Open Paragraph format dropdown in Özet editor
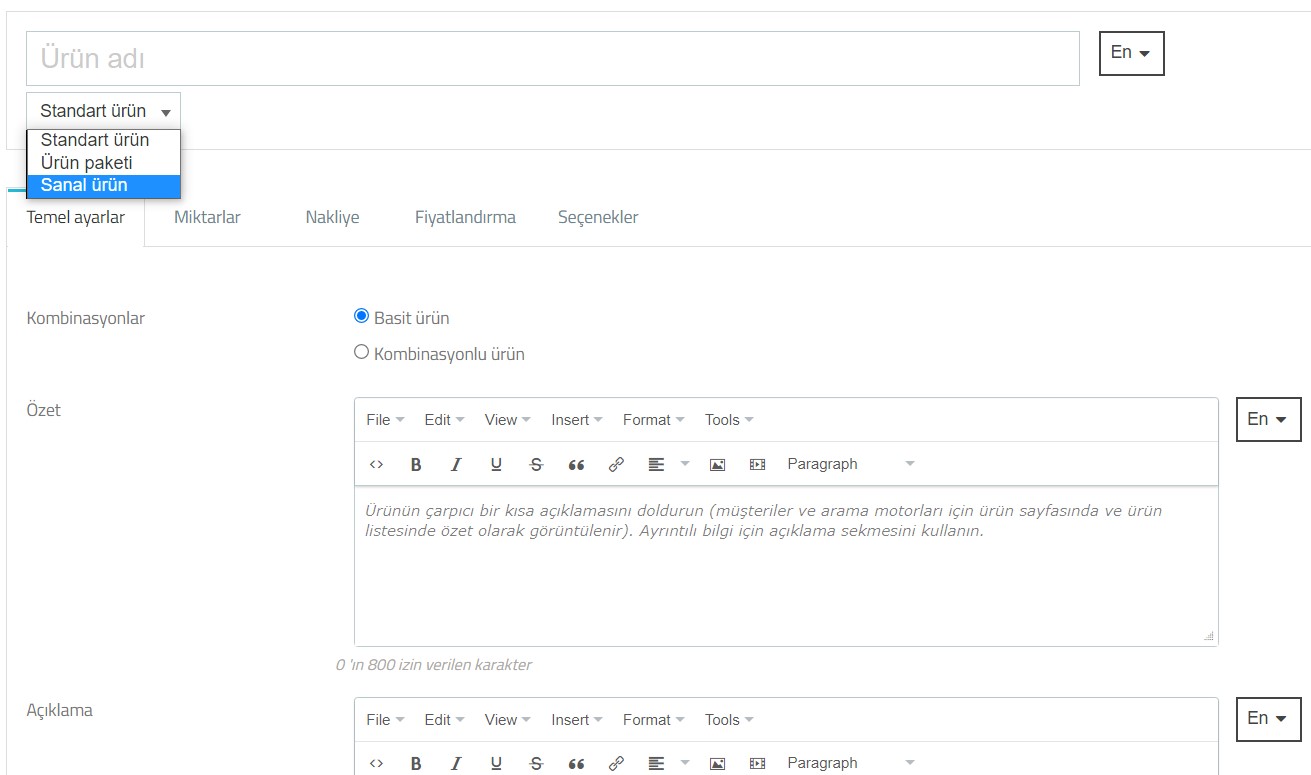 (x=850, y=464)
